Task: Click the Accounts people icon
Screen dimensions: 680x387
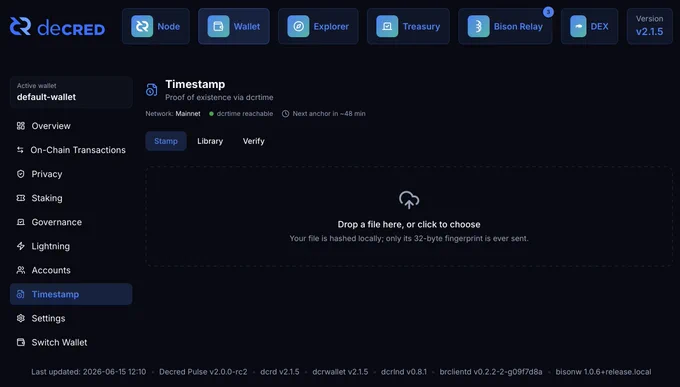Action: tap(20, 270)
